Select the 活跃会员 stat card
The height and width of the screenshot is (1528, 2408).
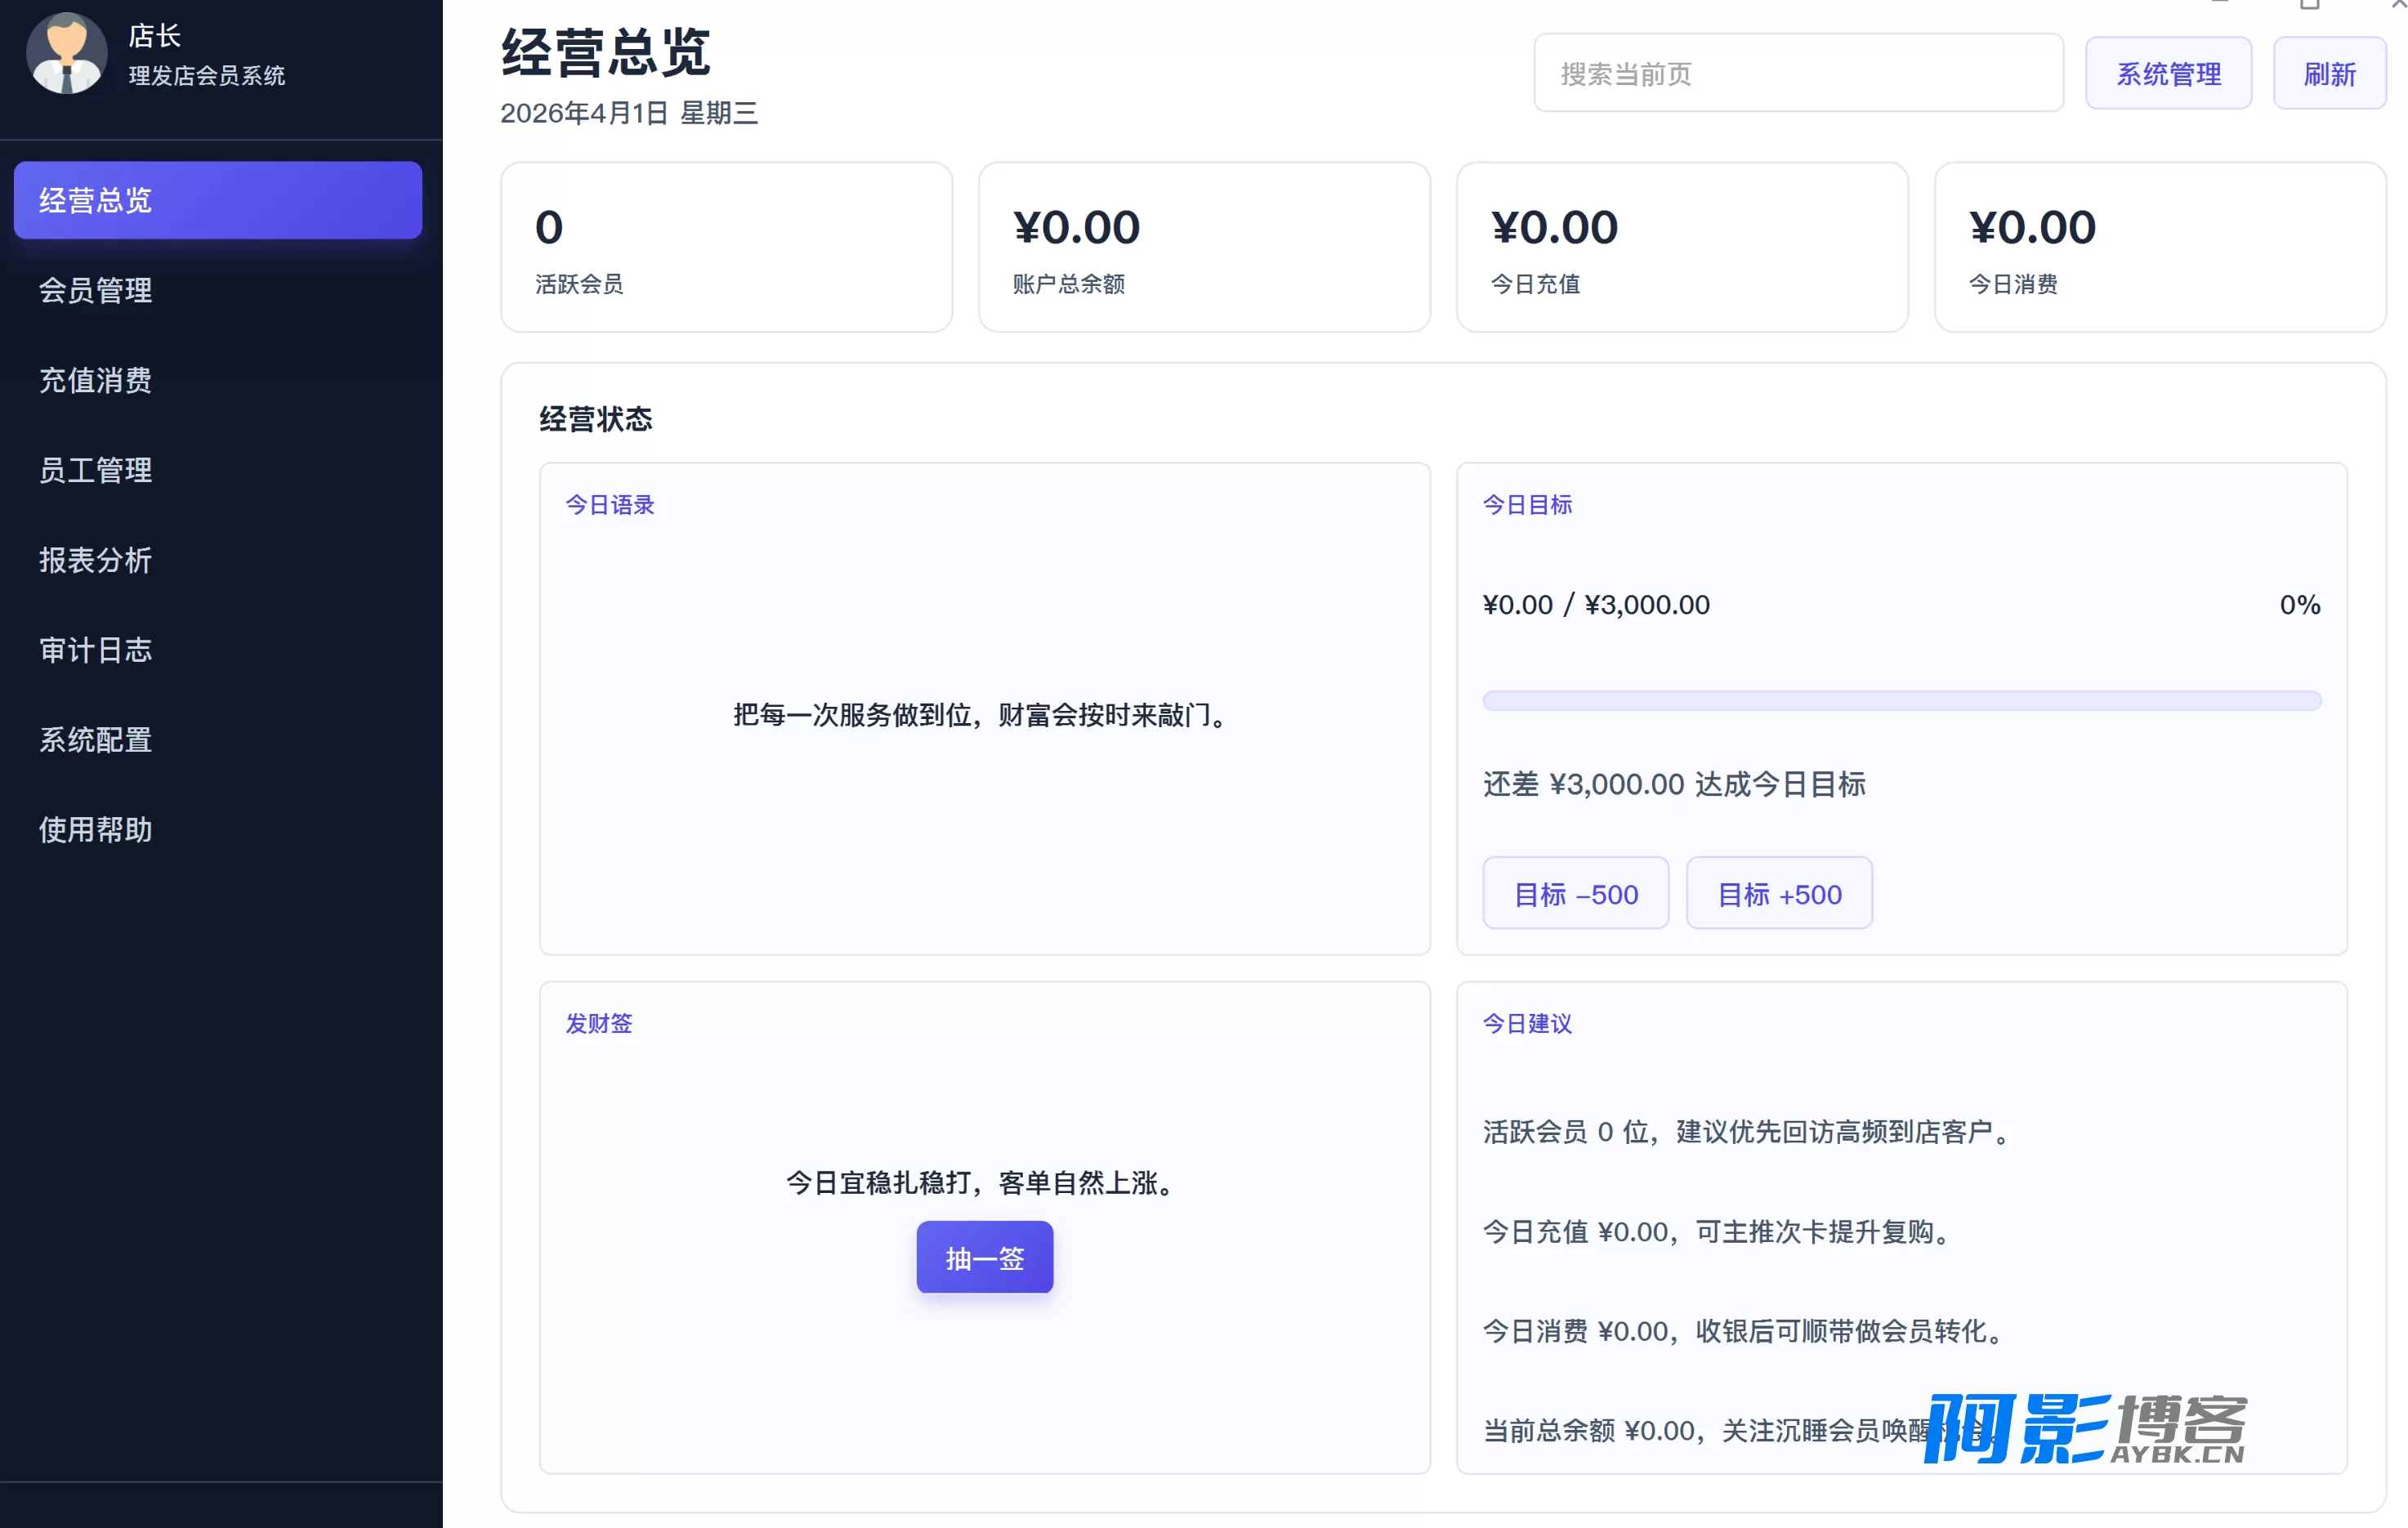pyautogui.click(x=727, y=247)
